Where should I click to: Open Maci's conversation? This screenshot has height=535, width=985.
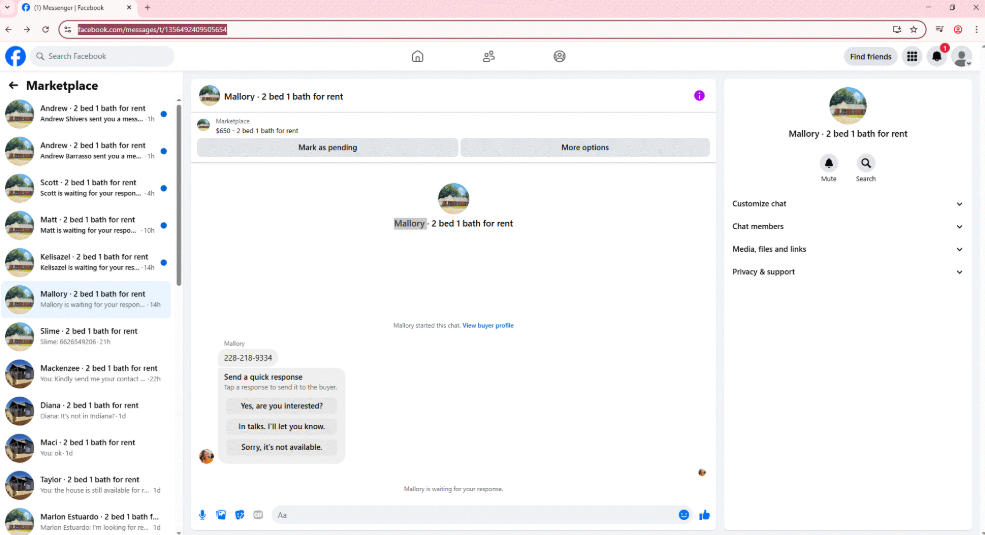87,447
